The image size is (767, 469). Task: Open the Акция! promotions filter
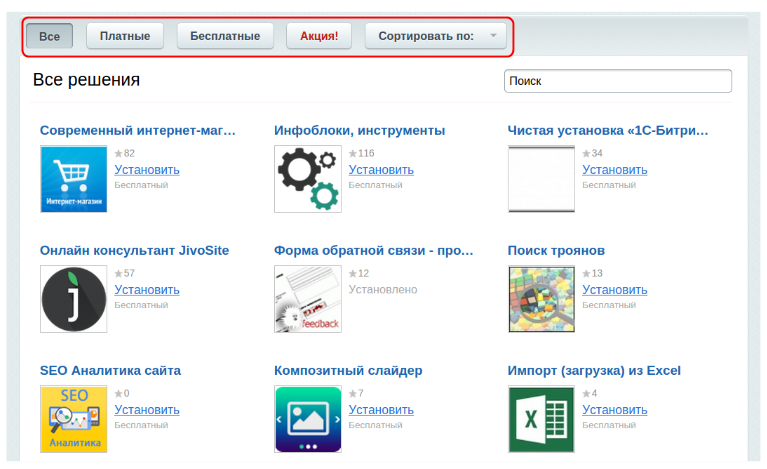point(319,36)
